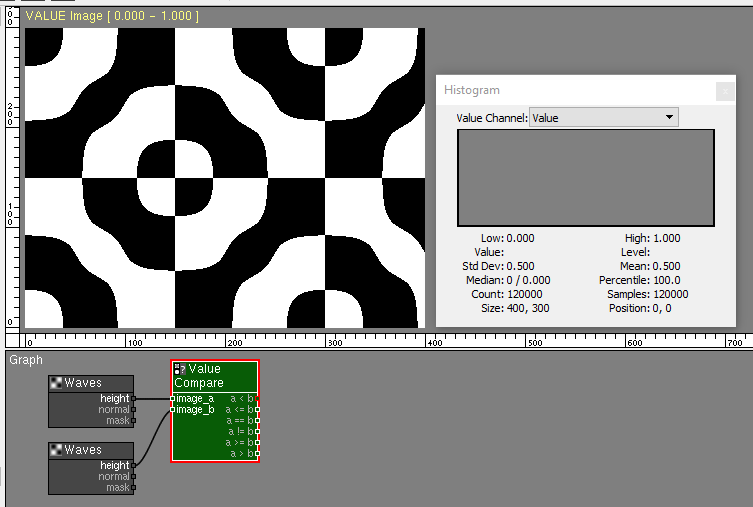Screen dimensions: 753x507
Task: Click the top Waves node height output
Action: click(133, 399)
